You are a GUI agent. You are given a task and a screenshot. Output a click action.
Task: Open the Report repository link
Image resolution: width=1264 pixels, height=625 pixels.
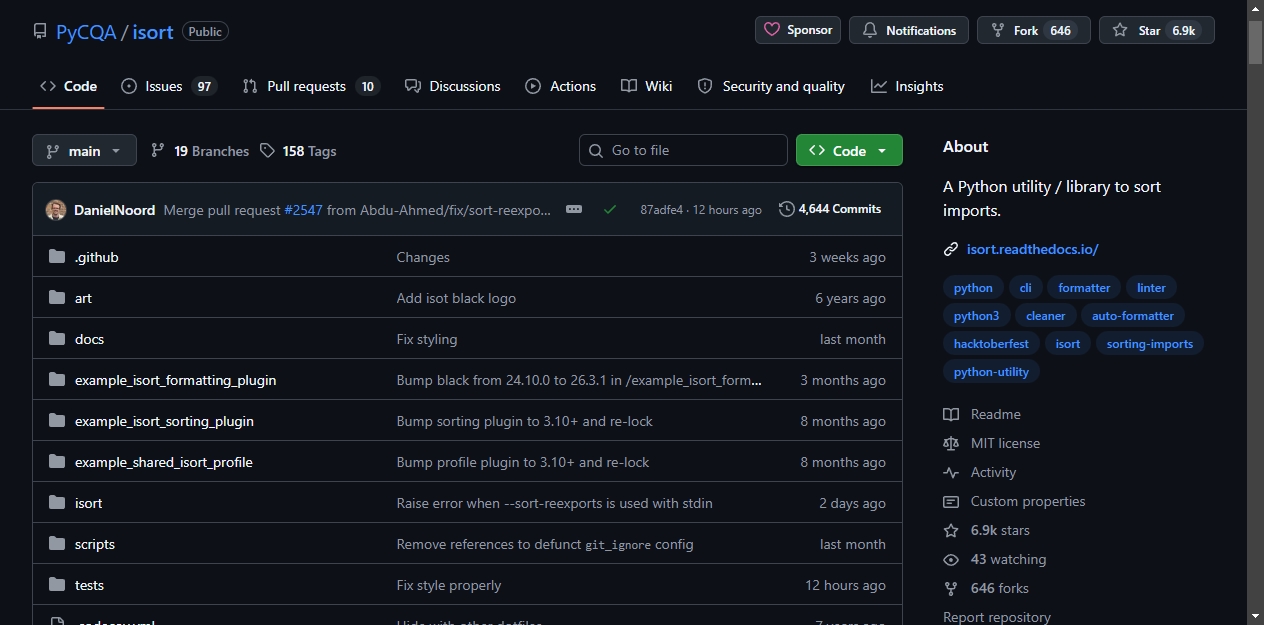coord(997,617)
